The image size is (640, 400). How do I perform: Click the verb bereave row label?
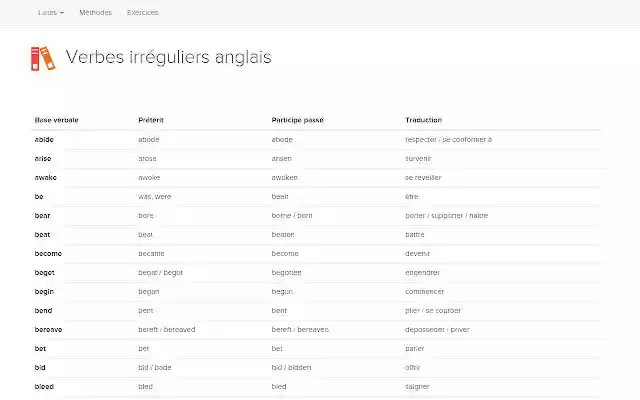click(48, 329)
